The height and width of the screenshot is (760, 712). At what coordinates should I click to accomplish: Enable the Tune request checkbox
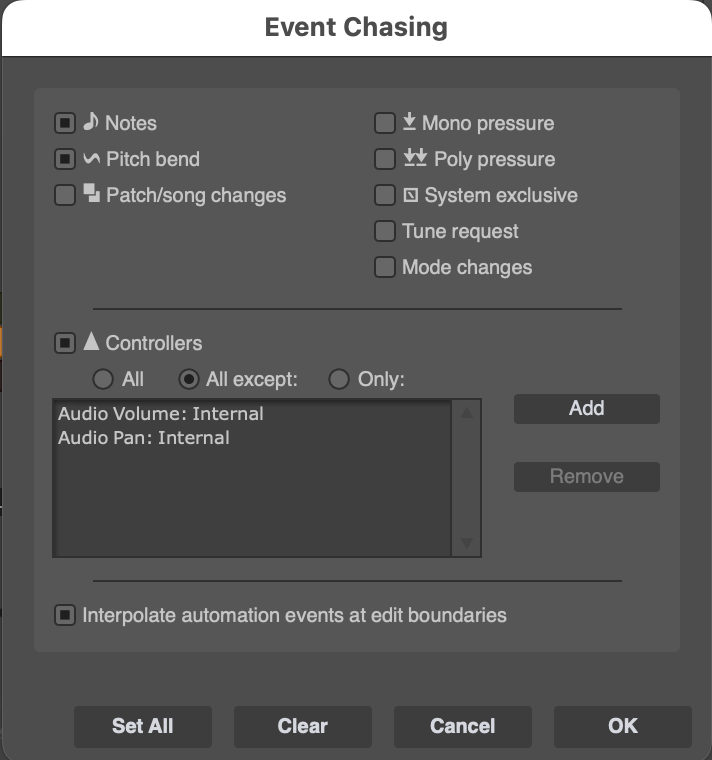click(x=384, y=231)
